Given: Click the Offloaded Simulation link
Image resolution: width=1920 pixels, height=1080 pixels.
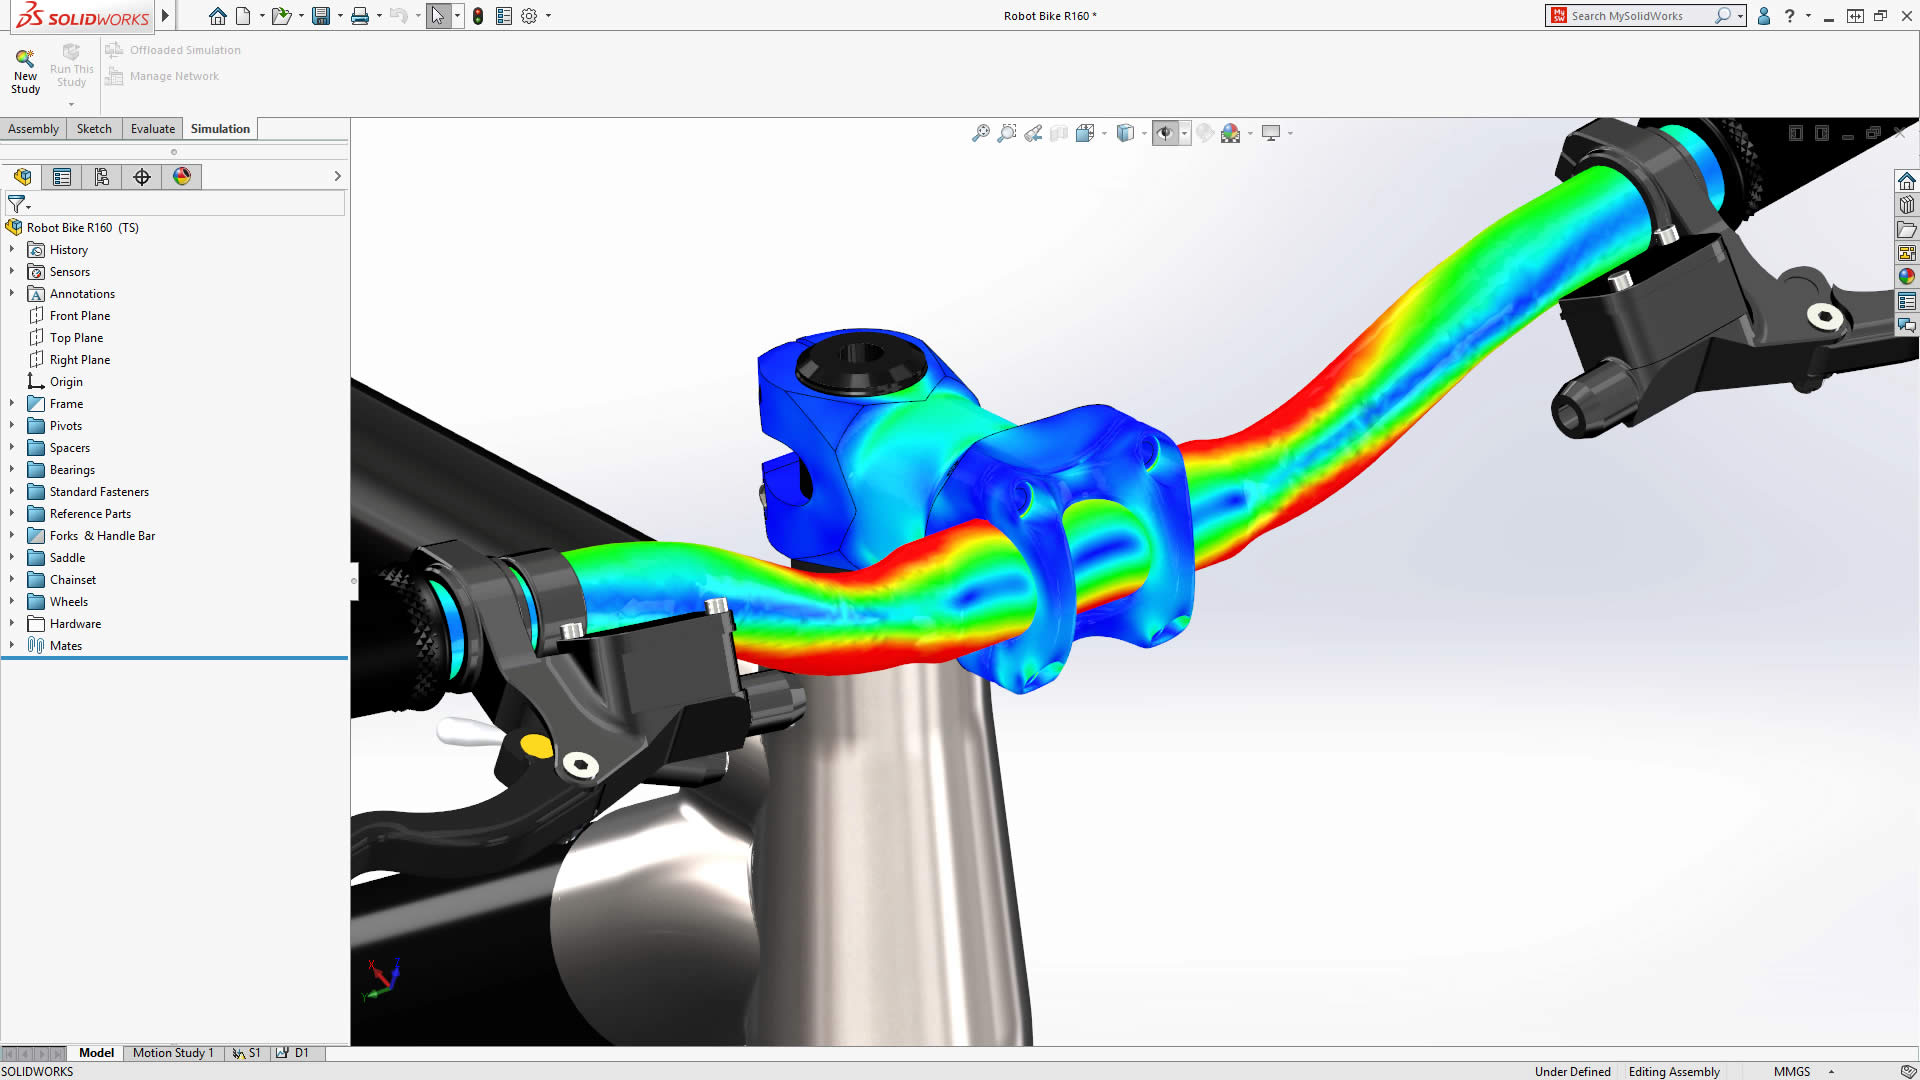Looking at the screenshot, I should pyautogui.click(x=185, y=50).
